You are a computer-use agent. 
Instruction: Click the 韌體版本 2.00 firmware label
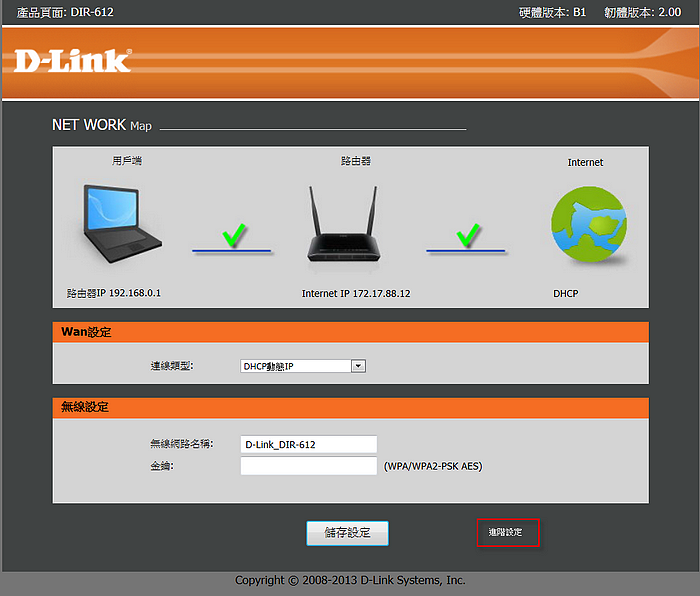pyautogui.click(x=638, y=12)
